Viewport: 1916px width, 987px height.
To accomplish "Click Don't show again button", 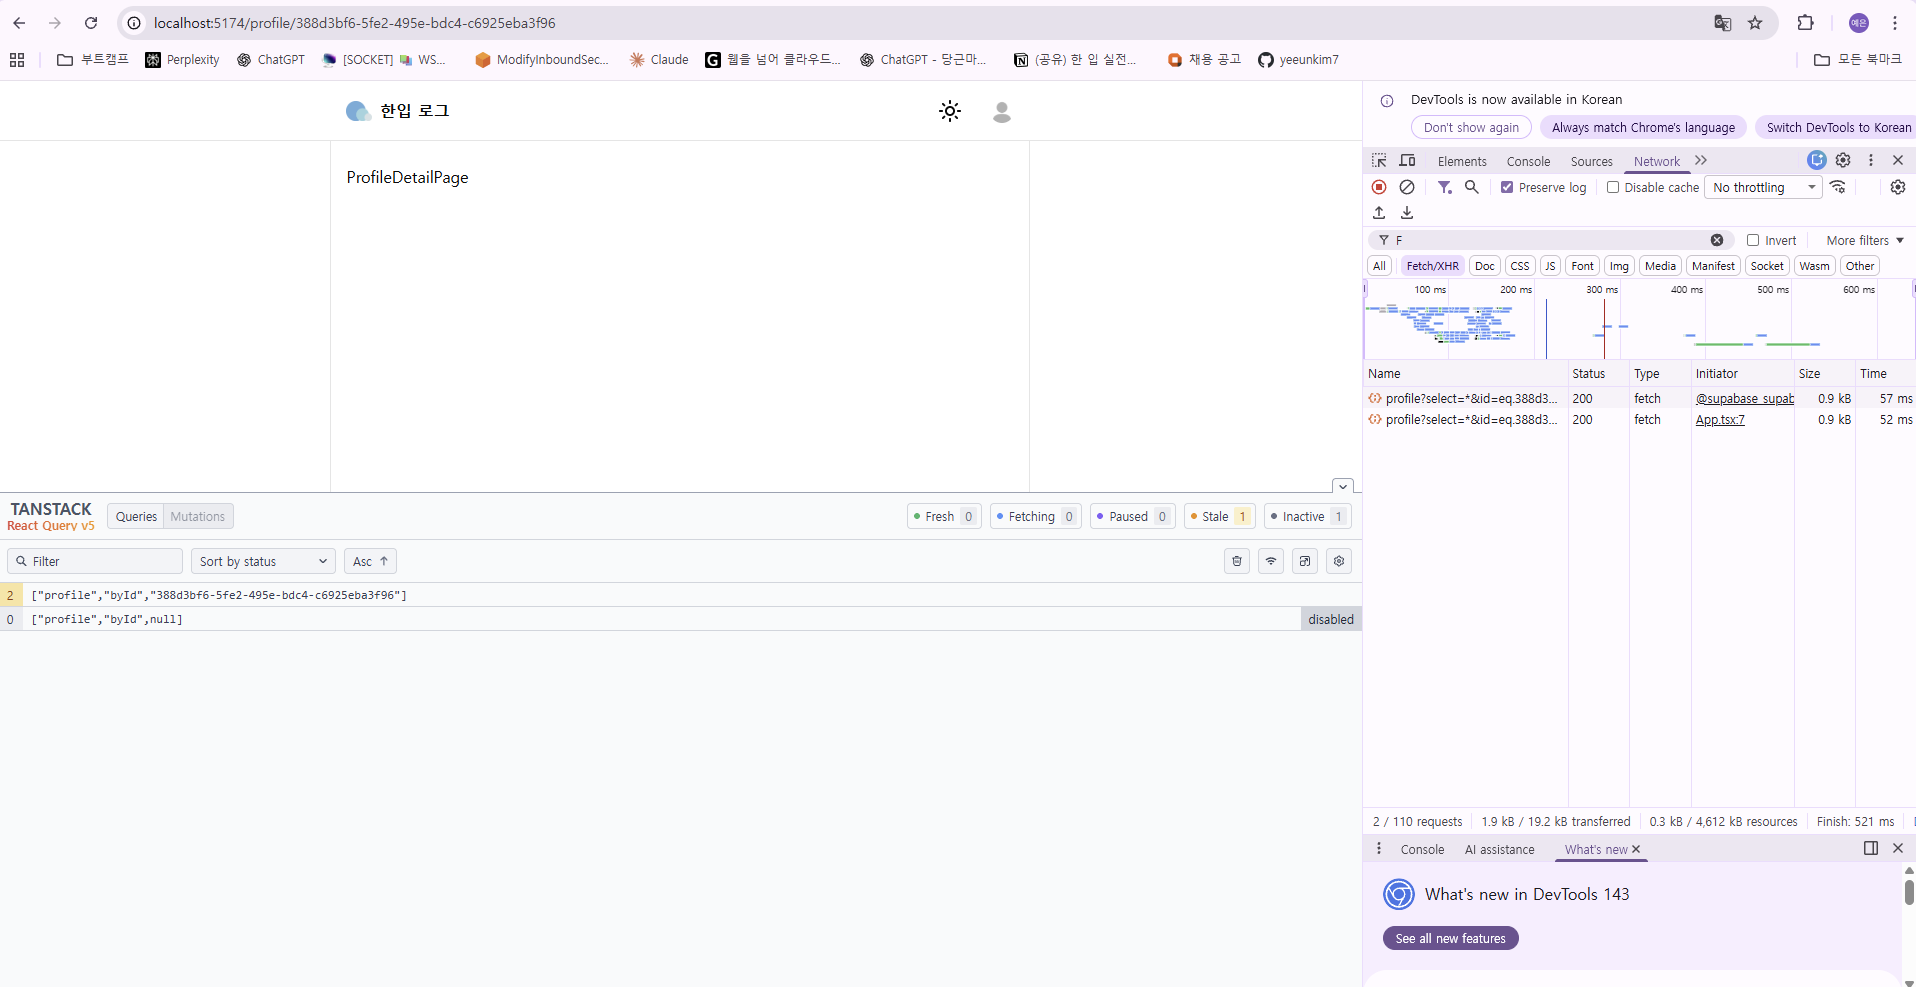I will point(1471,127).
